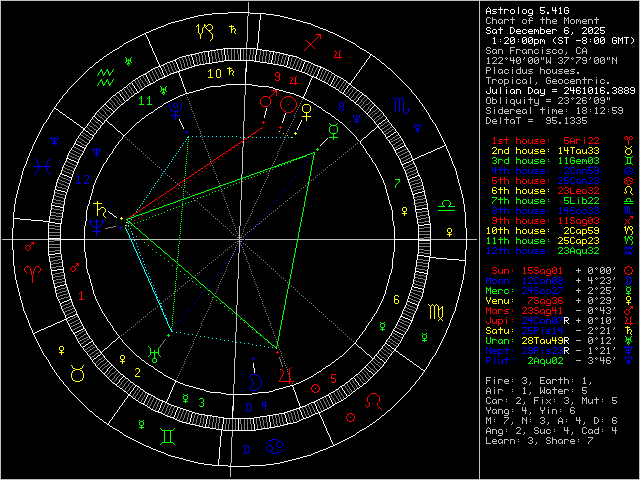The image size is (640, 480).
Task: Select the red Aries sign on the outer ring
Action: (33, 274)
